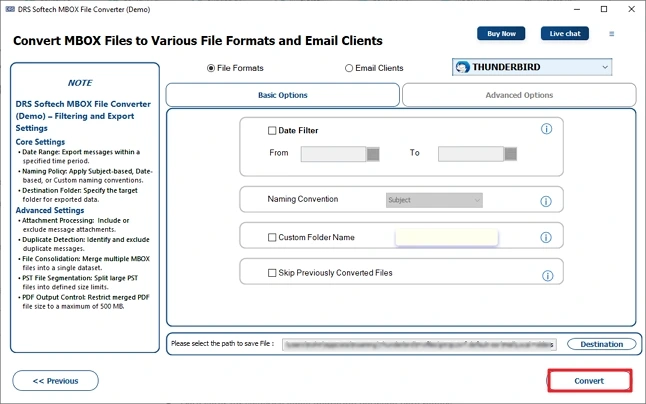The image size is (646, 404).
Task: Go back with the << Previous button
Action: point(56,381)
